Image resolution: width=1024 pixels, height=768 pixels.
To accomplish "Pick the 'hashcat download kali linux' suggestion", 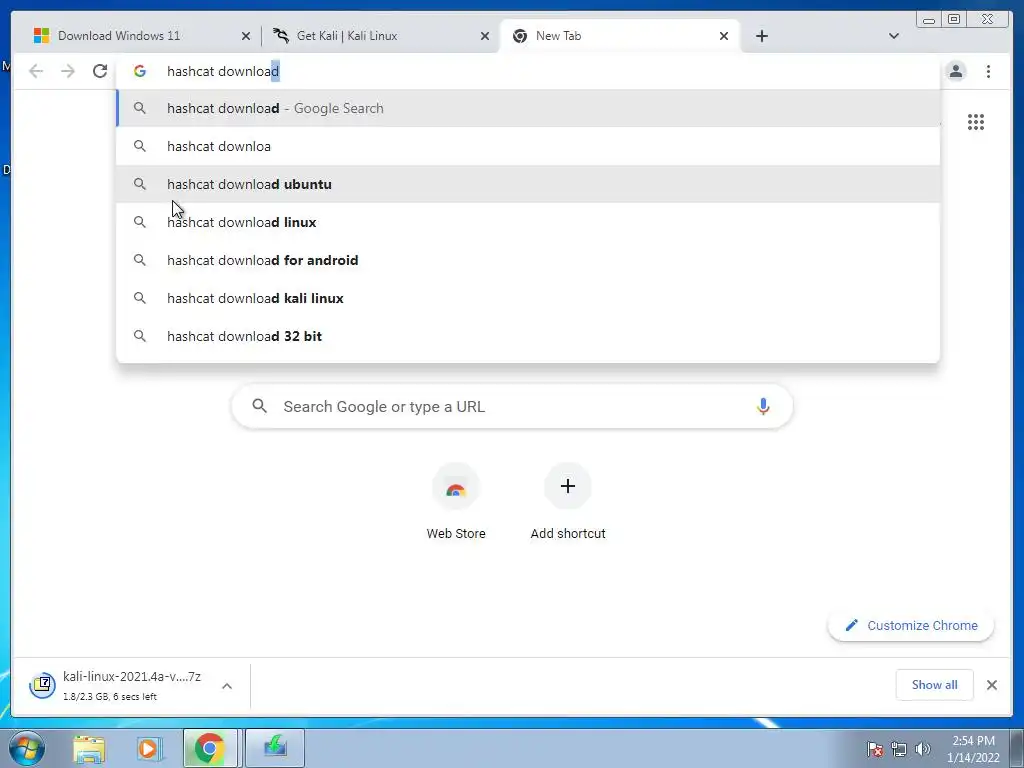I will (x=528, y=298).
